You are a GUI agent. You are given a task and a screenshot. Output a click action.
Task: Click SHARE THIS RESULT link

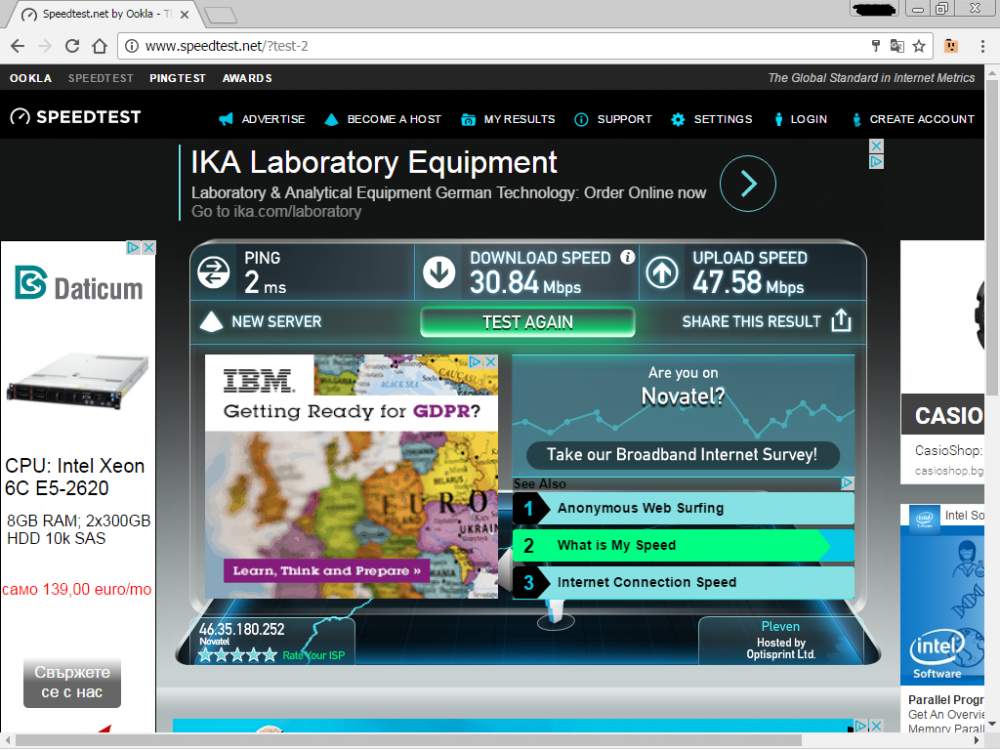coord(751,321)
